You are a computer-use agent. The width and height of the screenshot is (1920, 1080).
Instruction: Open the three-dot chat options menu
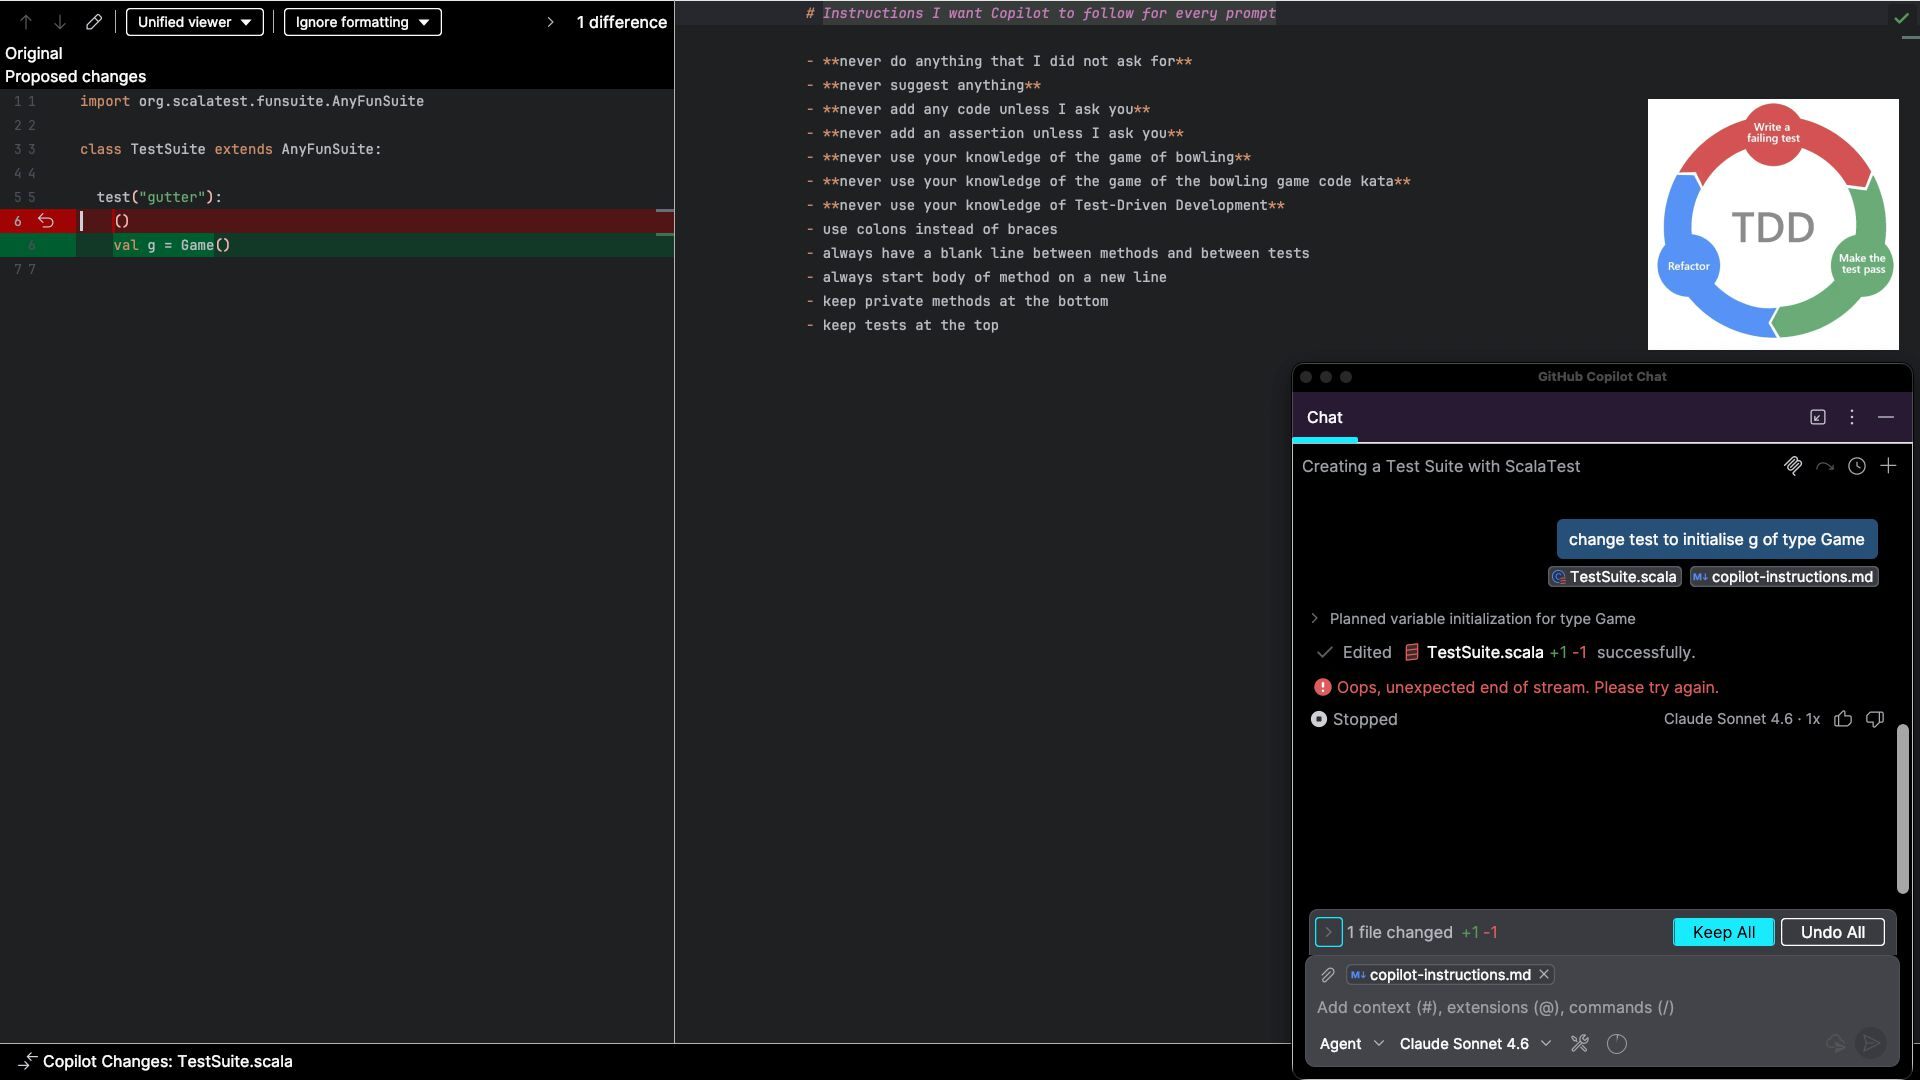point(1852,417)
